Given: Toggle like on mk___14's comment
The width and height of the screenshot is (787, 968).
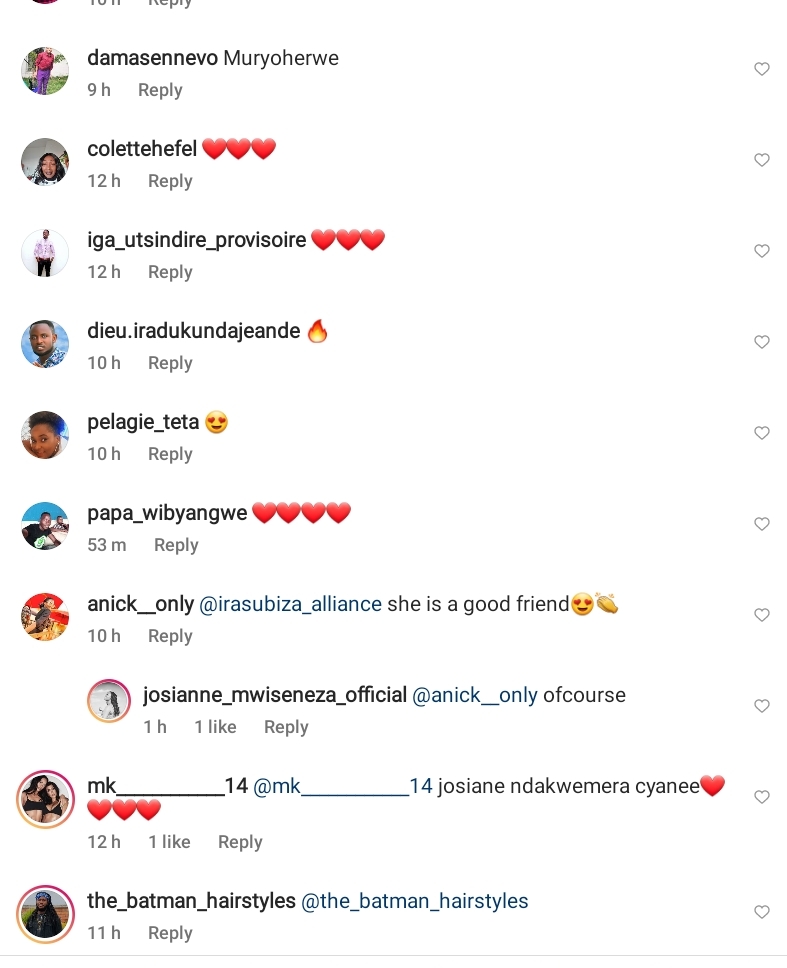Looking at the screenshot, I should click(x=762, y=797).
